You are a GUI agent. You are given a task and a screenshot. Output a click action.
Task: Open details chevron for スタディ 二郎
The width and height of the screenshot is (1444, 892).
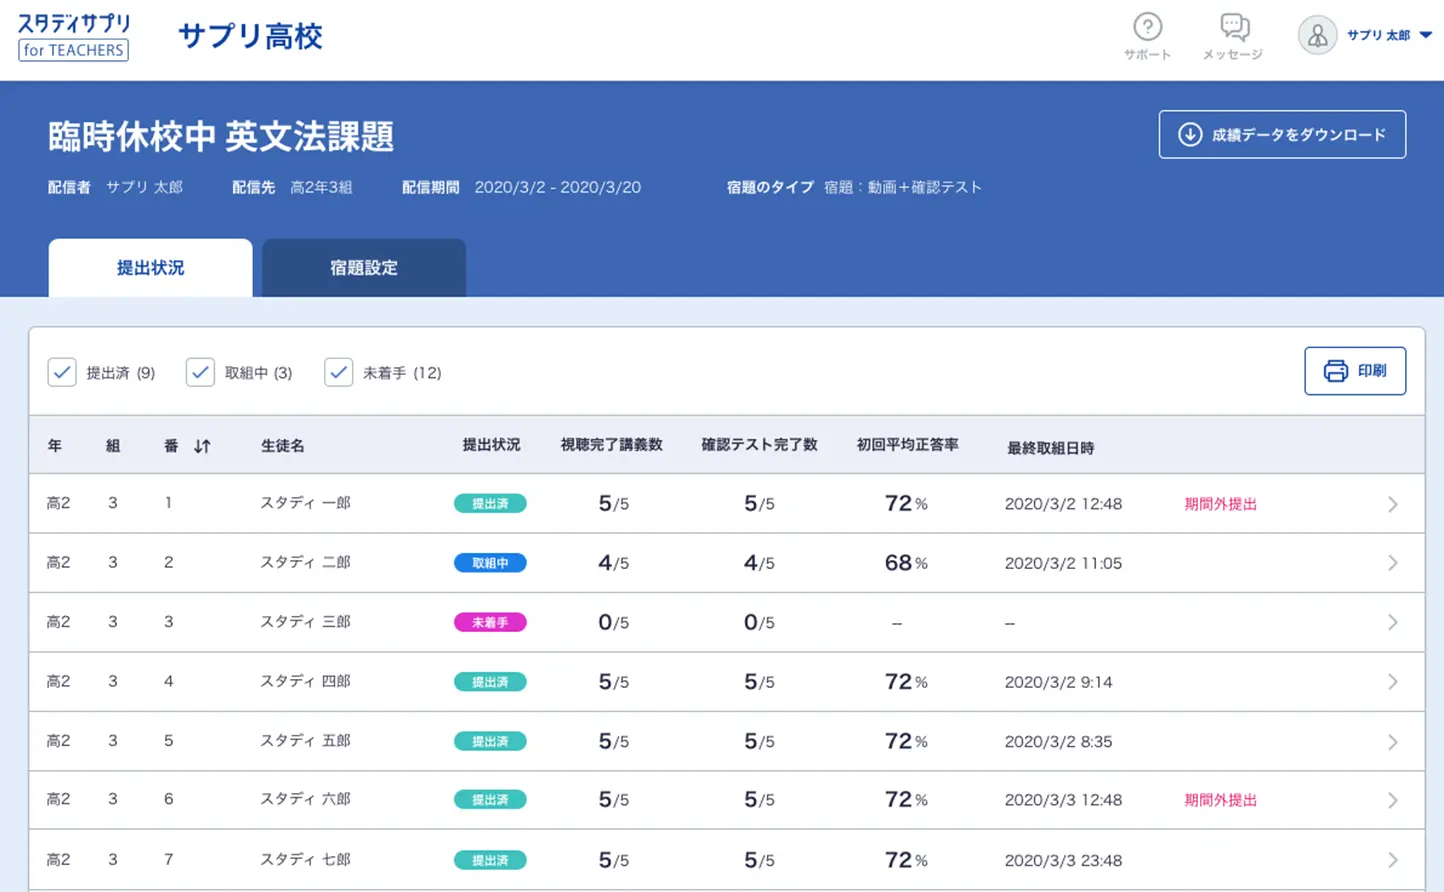pyautogui.click(x=1392, y=563)
